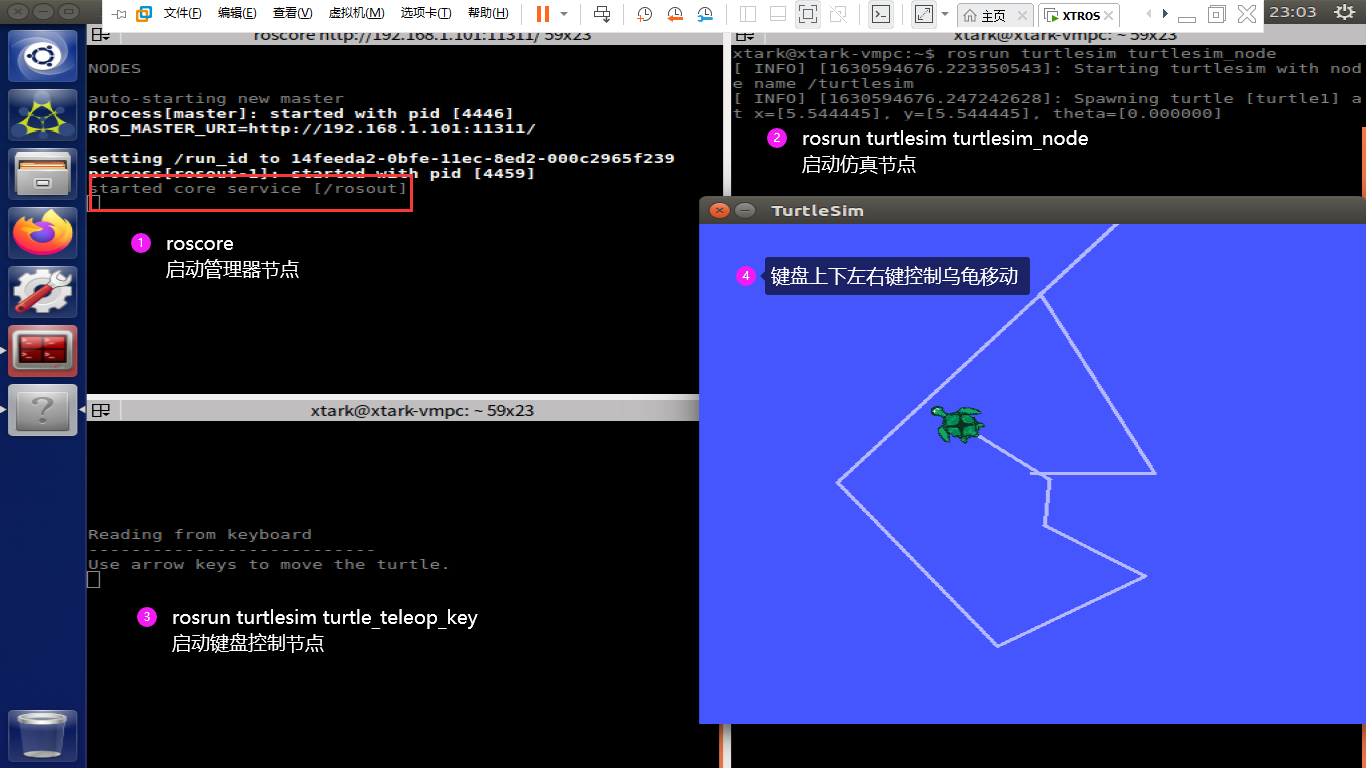The height and width of the screenshot is (768, 1366).
Task: Open the 帮助(H) menu
Action: point(488,14)
